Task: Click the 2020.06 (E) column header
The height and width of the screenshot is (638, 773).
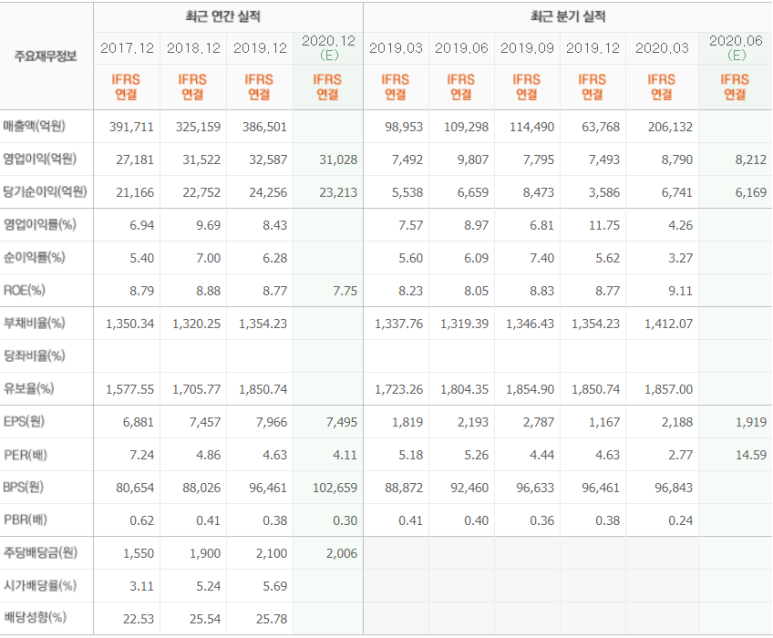Action: coord(736,48)
